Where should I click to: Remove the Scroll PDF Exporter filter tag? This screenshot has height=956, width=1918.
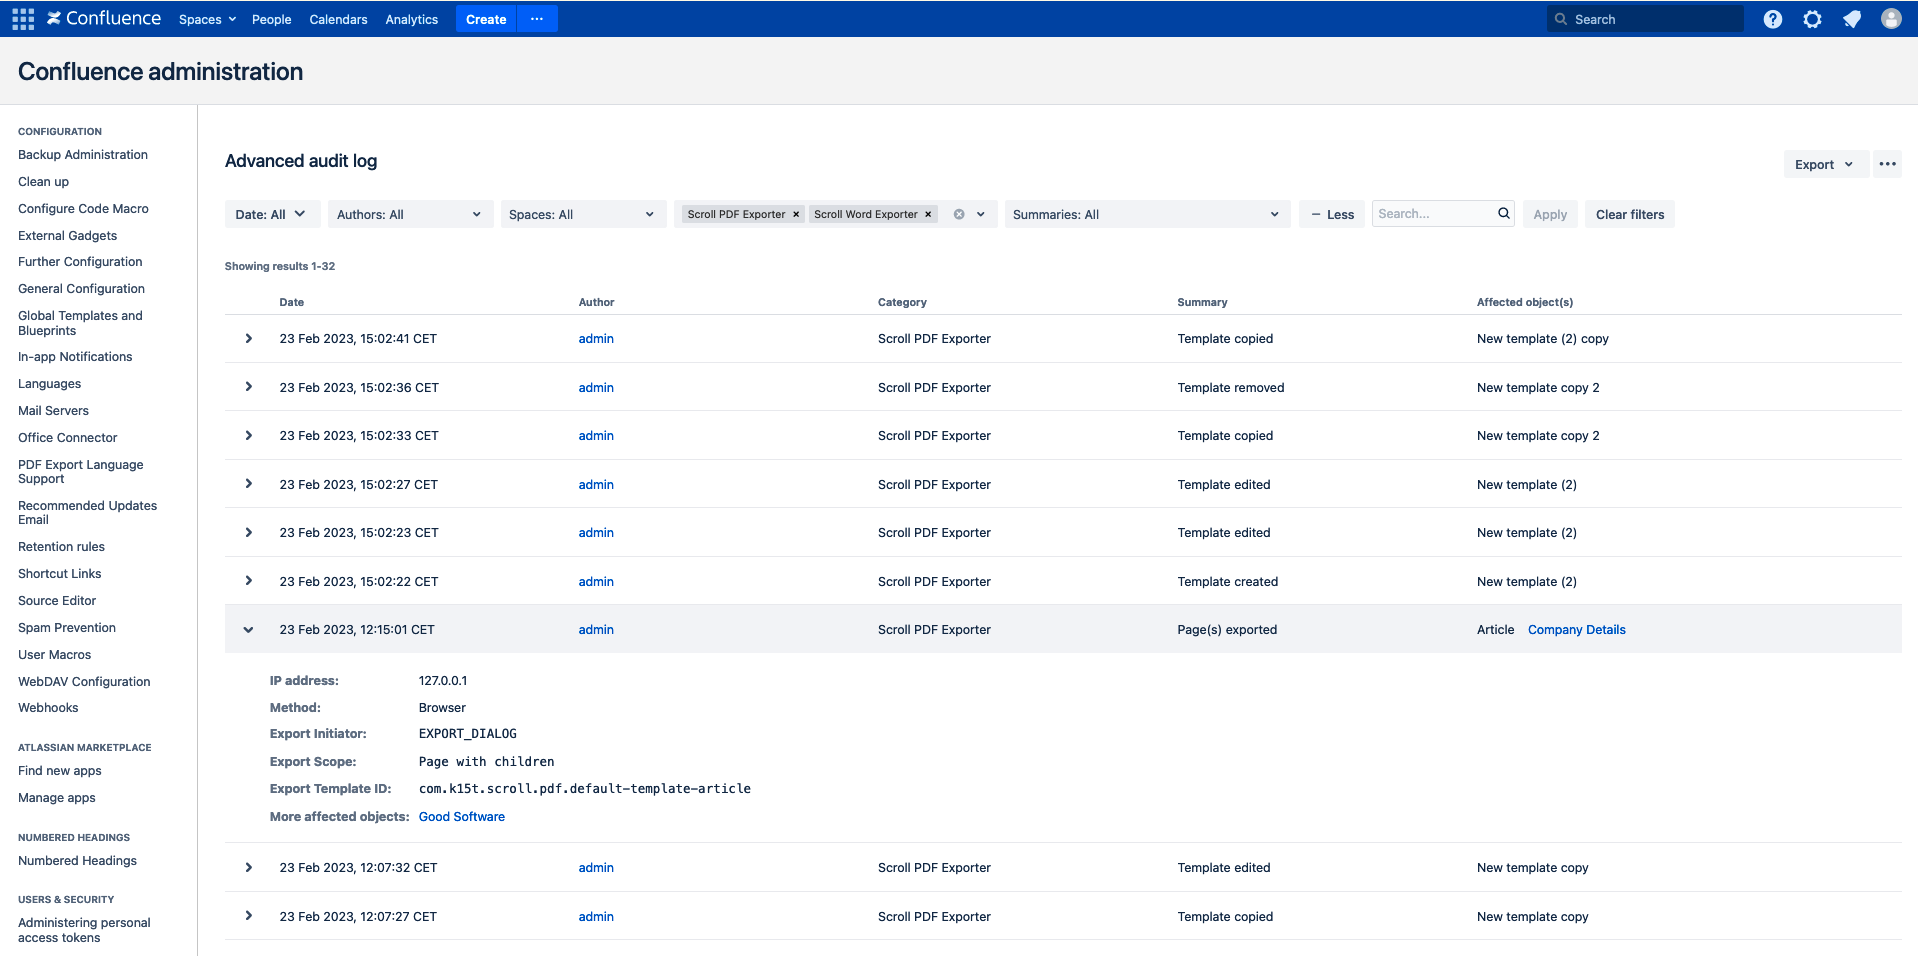(x=796, y=215)
